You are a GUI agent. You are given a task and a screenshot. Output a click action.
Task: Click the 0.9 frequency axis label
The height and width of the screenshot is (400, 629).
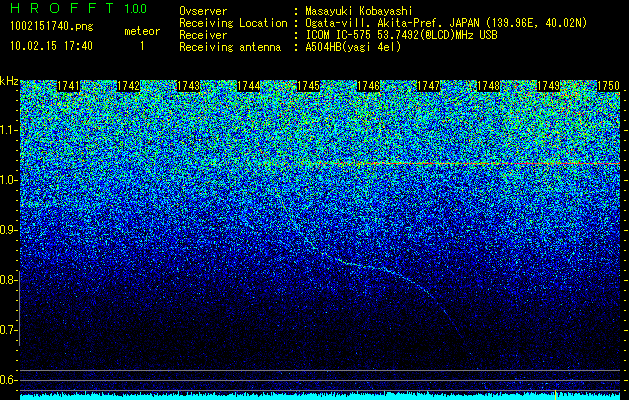point(8,230)
